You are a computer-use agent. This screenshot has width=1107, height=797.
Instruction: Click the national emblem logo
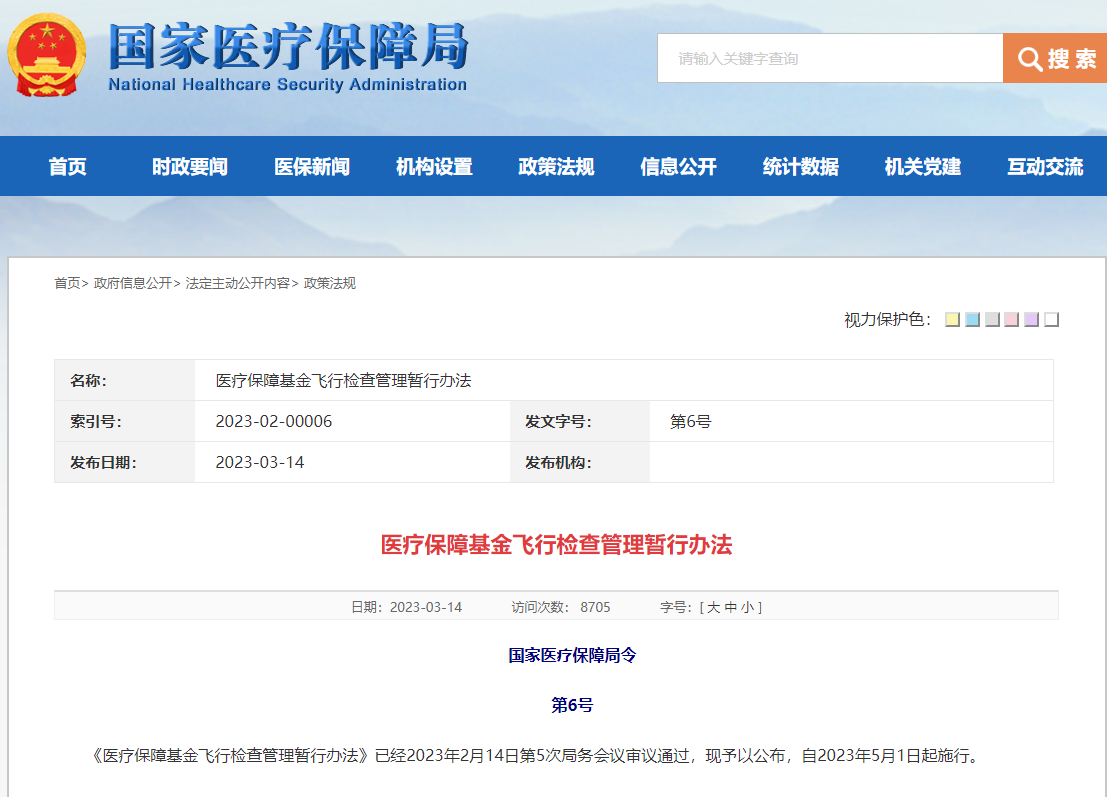pos(47,55)
